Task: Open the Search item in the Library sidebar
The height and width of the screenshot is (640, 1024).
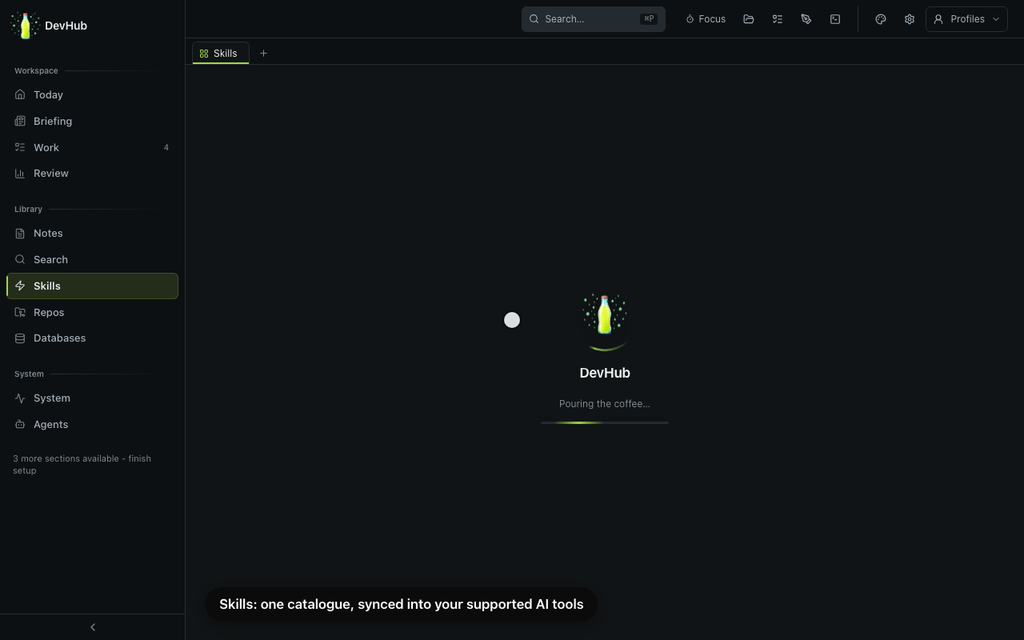Action: 92,259
